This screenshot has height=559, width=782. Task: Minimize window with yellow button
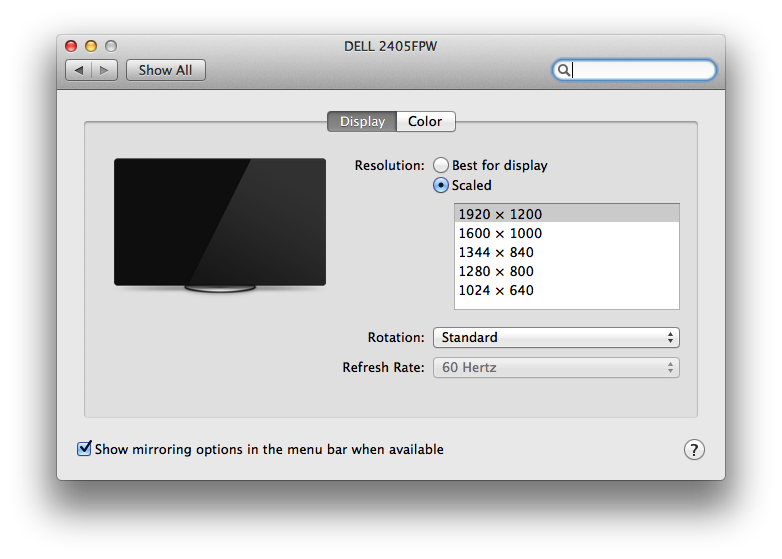click(x=91, y=46)
